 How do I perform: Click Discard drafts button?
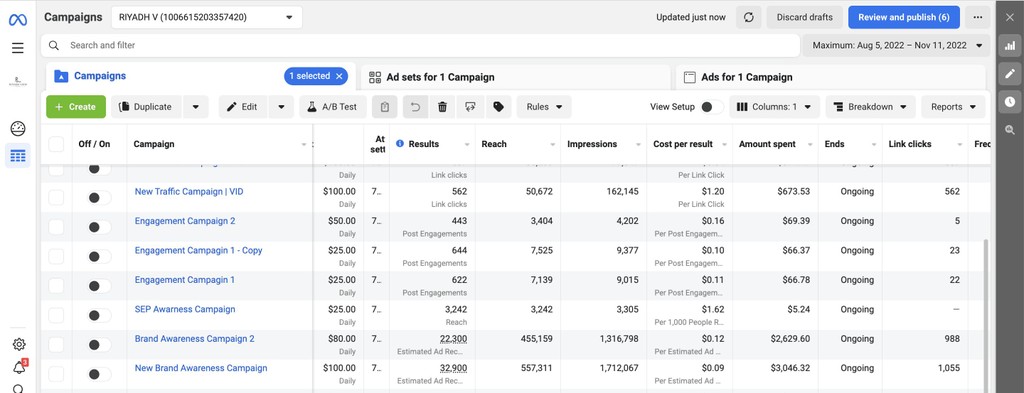pyautogui.click(x=805, y=18)
